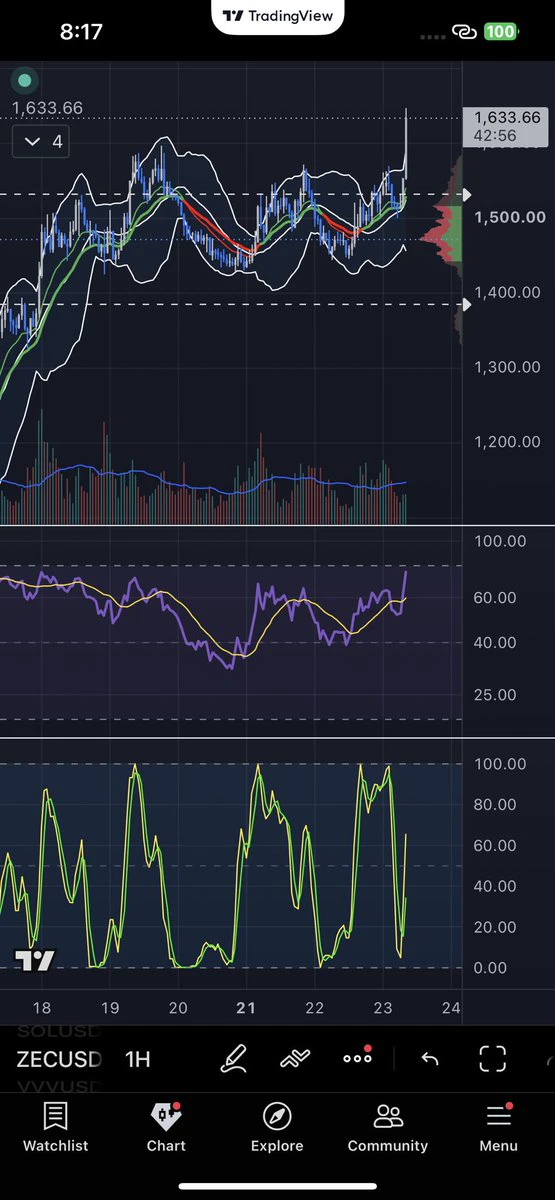Tap date 21 on the time axis

(246, 1008)
